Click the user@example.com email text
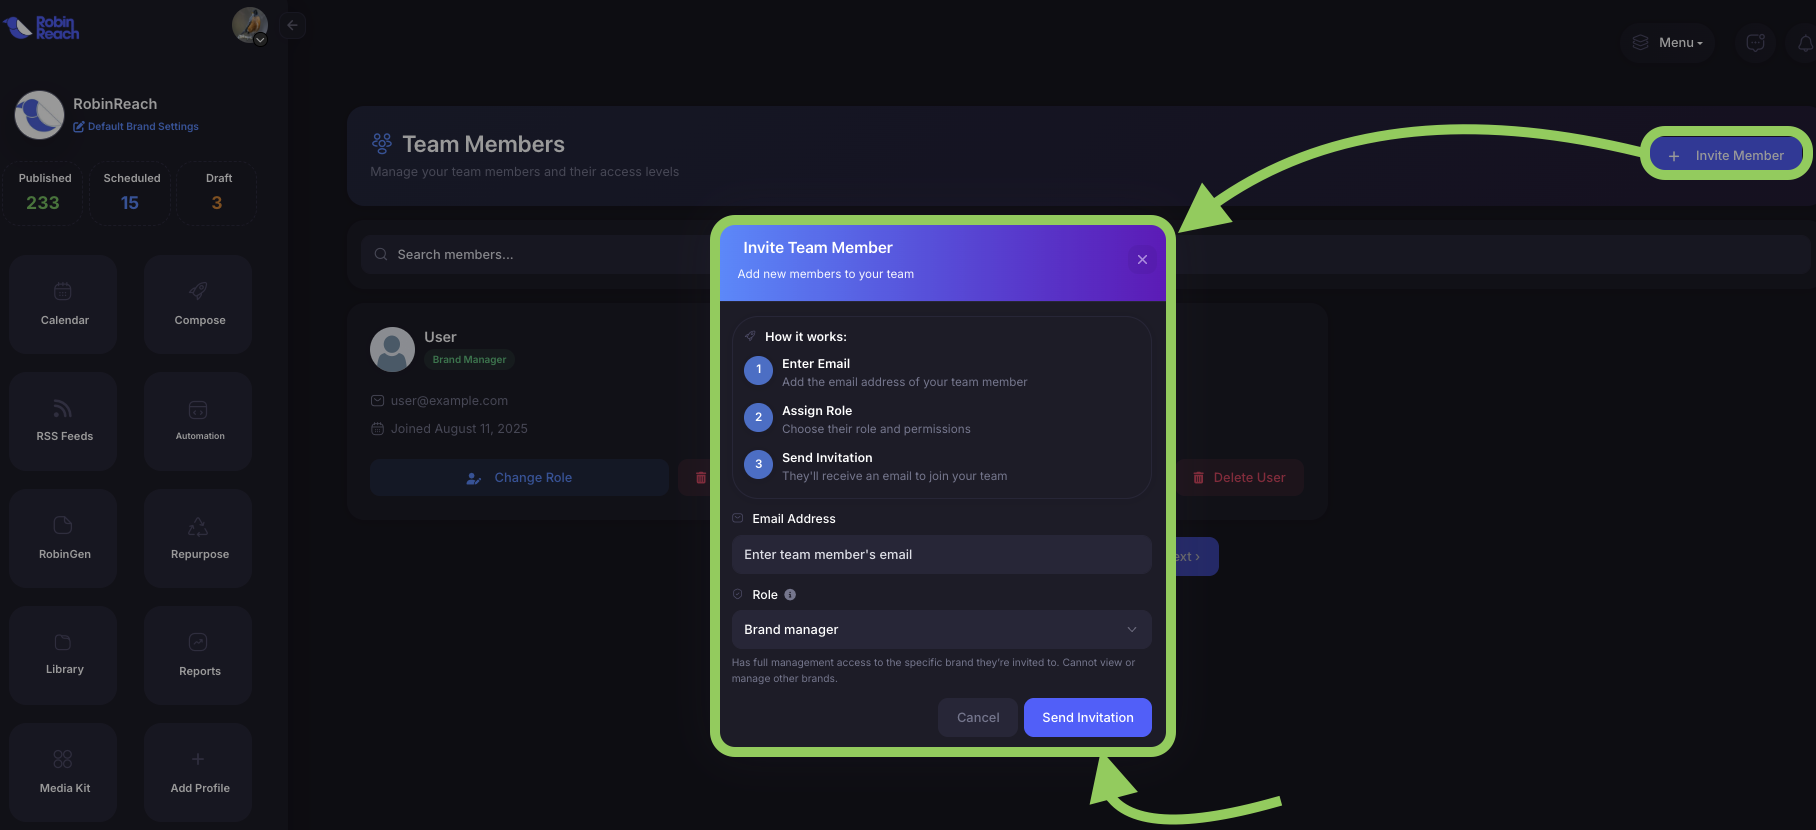 pos(449,401)
